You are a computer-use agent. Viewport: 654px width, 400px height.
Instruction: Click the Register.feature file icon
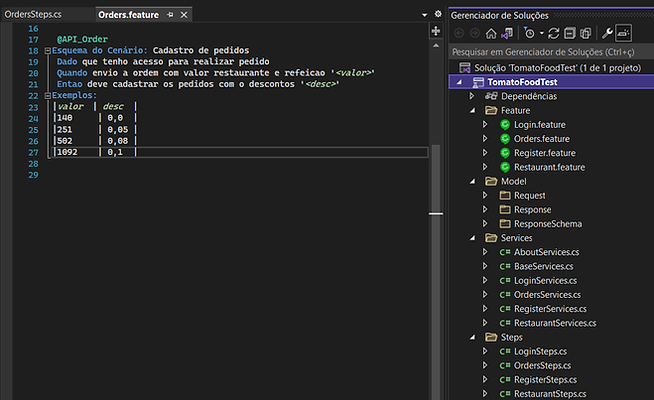[x=505, y=153]
